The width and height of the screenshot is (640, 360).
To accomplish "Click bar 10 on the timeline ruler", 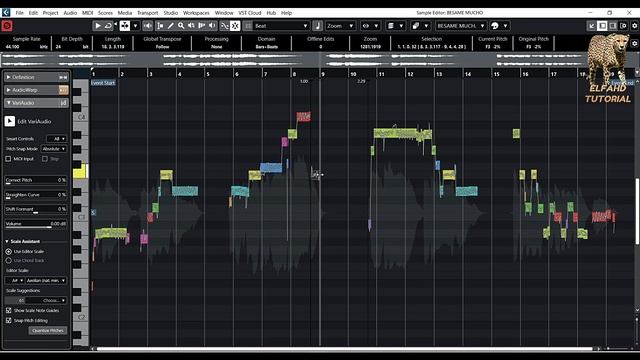I will coord(353,74).
